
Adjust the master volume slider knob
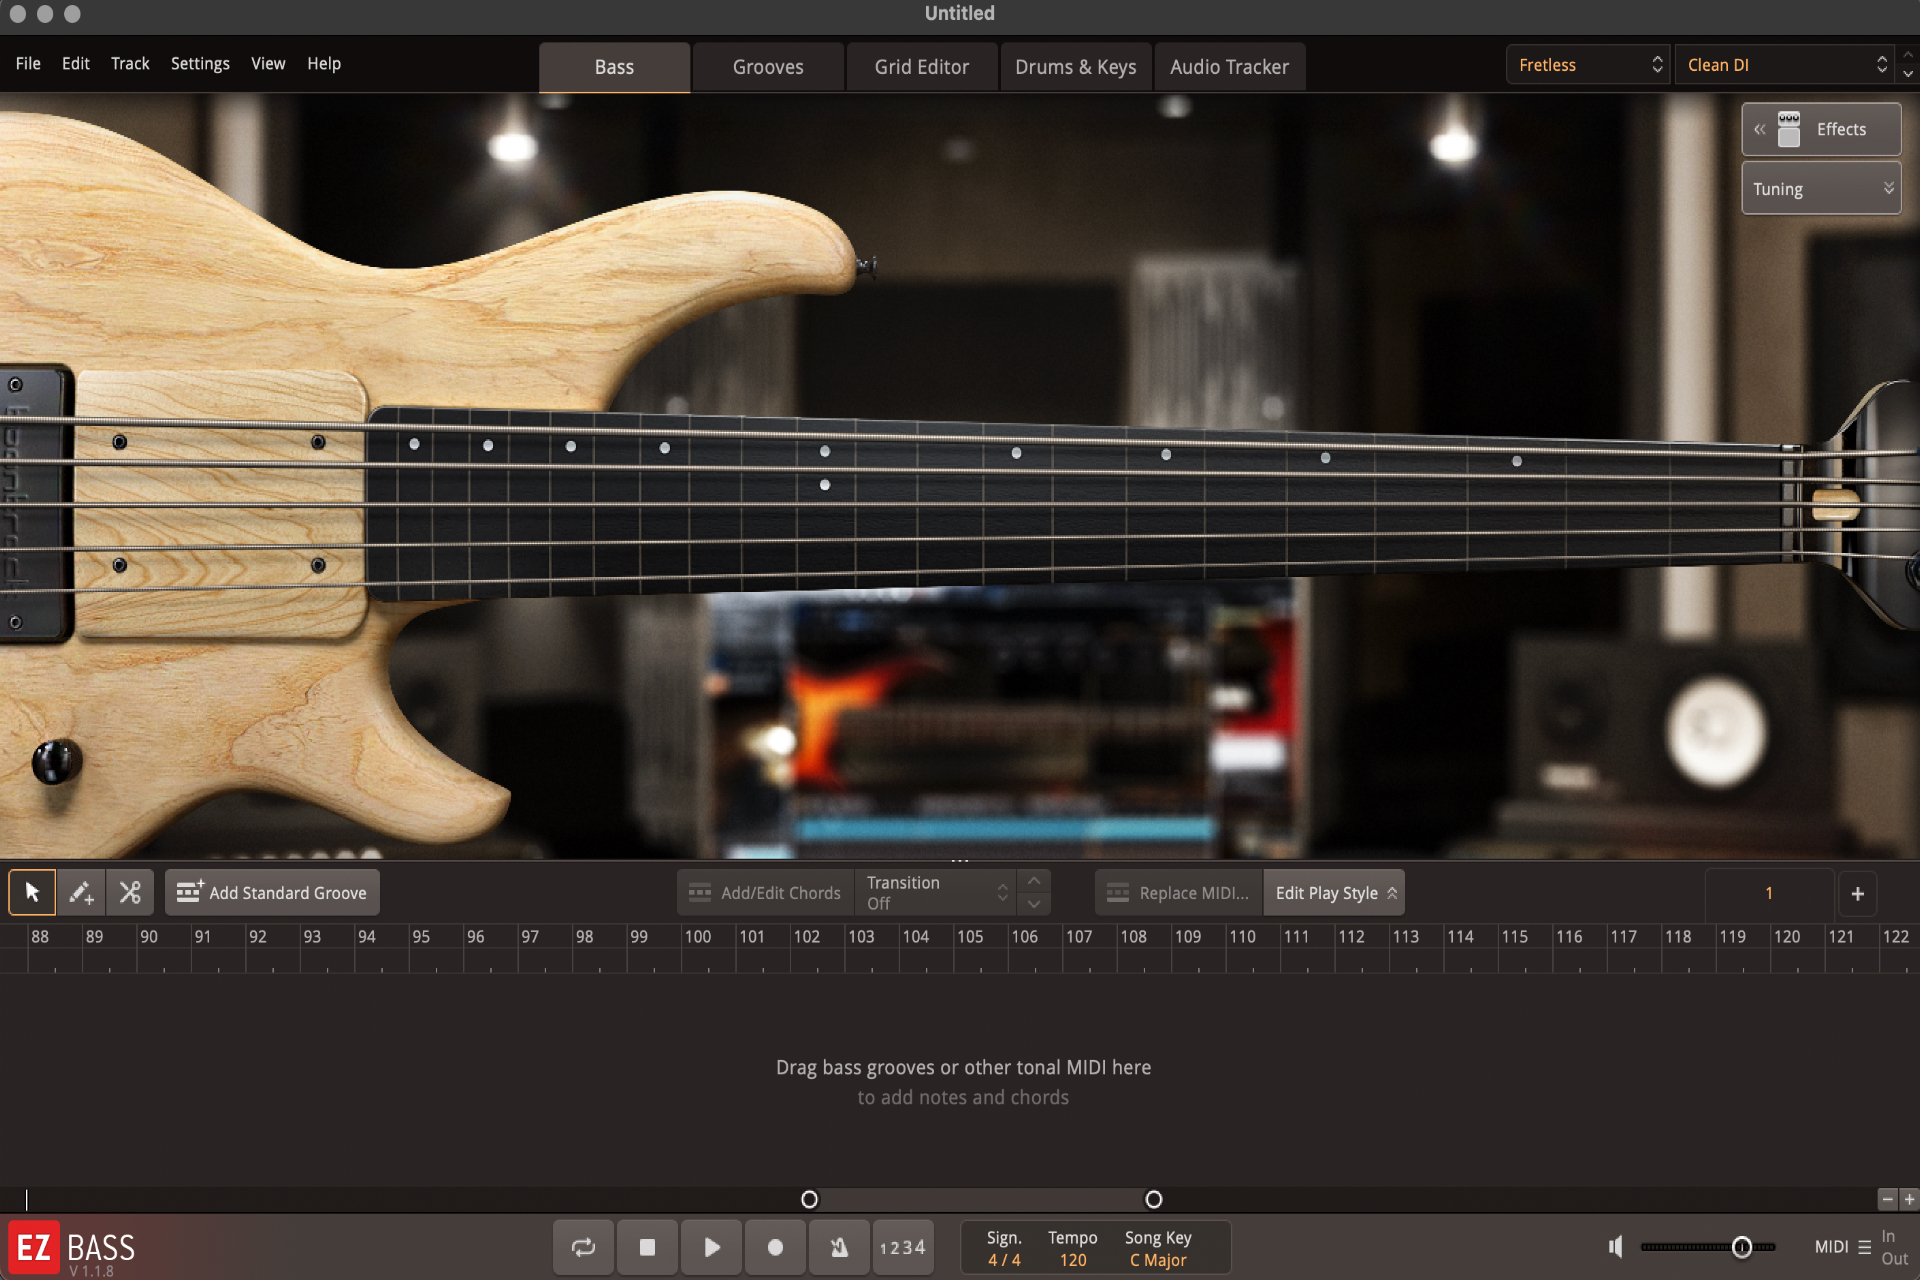coord(1742,1246)
